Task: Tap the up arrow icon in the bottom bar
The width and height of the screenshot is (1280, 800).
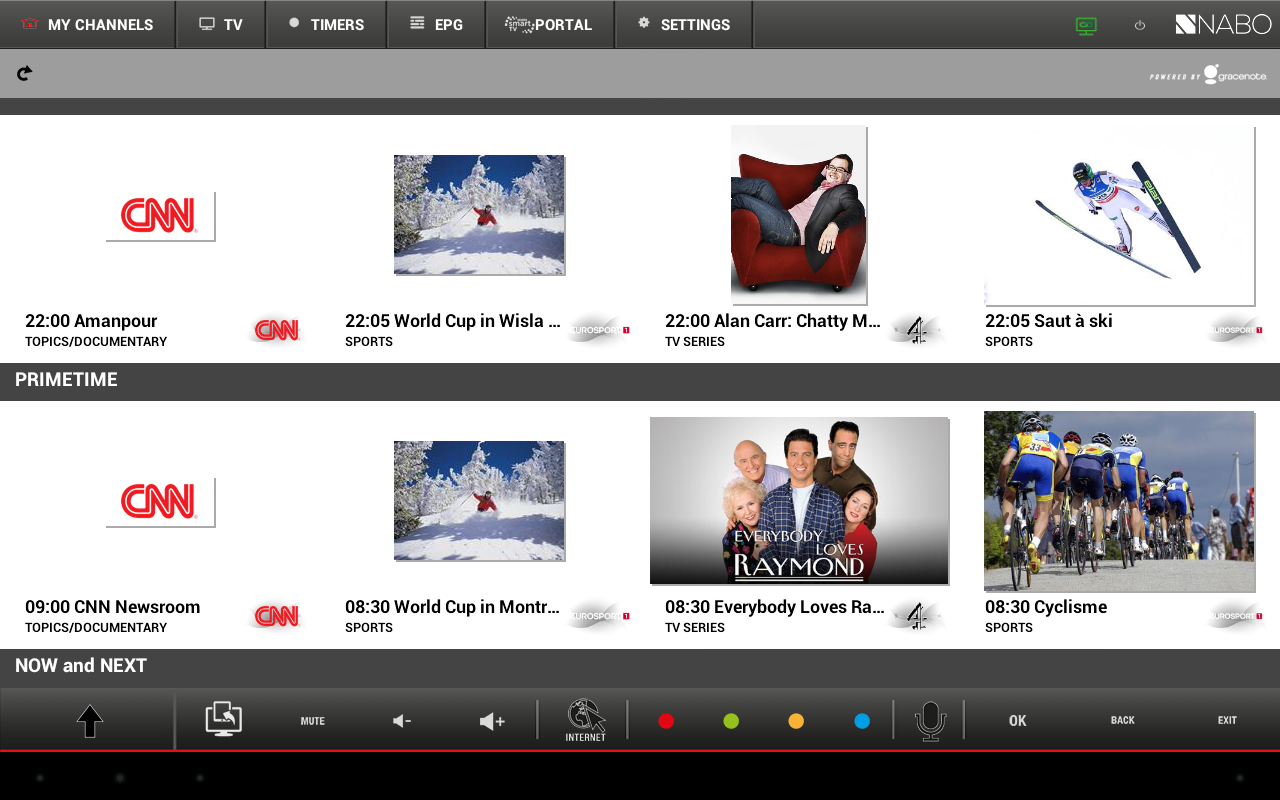Action: 90,721
